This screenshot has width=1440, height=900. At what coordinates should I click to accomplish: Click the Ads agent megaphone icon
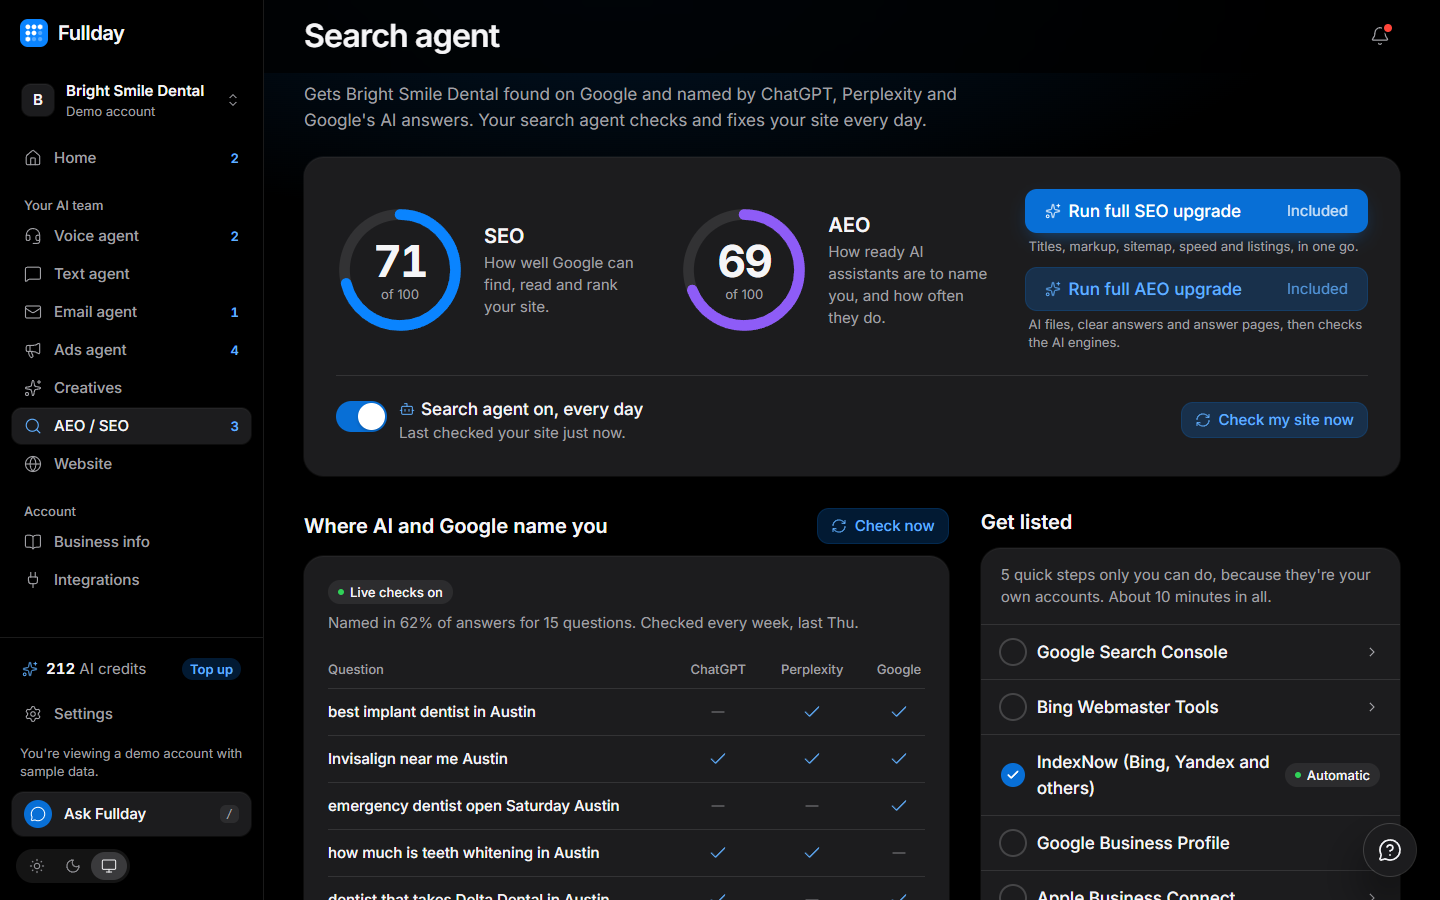(33, 350)
